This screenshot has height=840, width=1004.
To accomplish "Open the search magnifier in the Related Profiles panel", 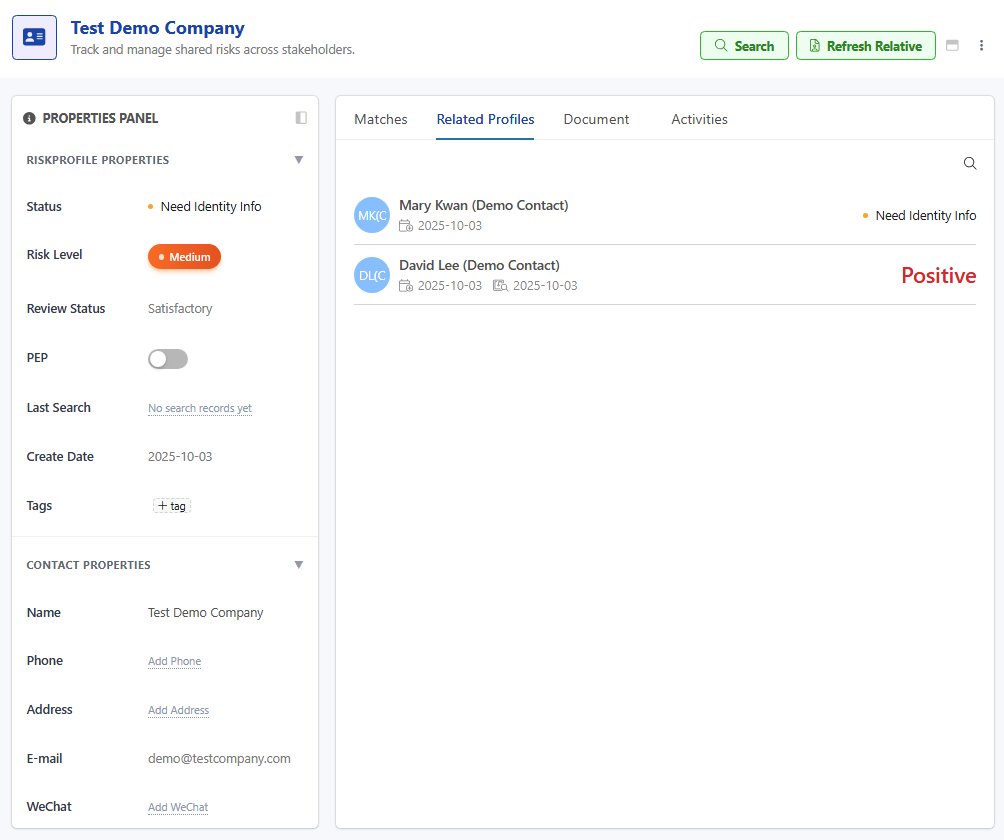I will [969, 163].
